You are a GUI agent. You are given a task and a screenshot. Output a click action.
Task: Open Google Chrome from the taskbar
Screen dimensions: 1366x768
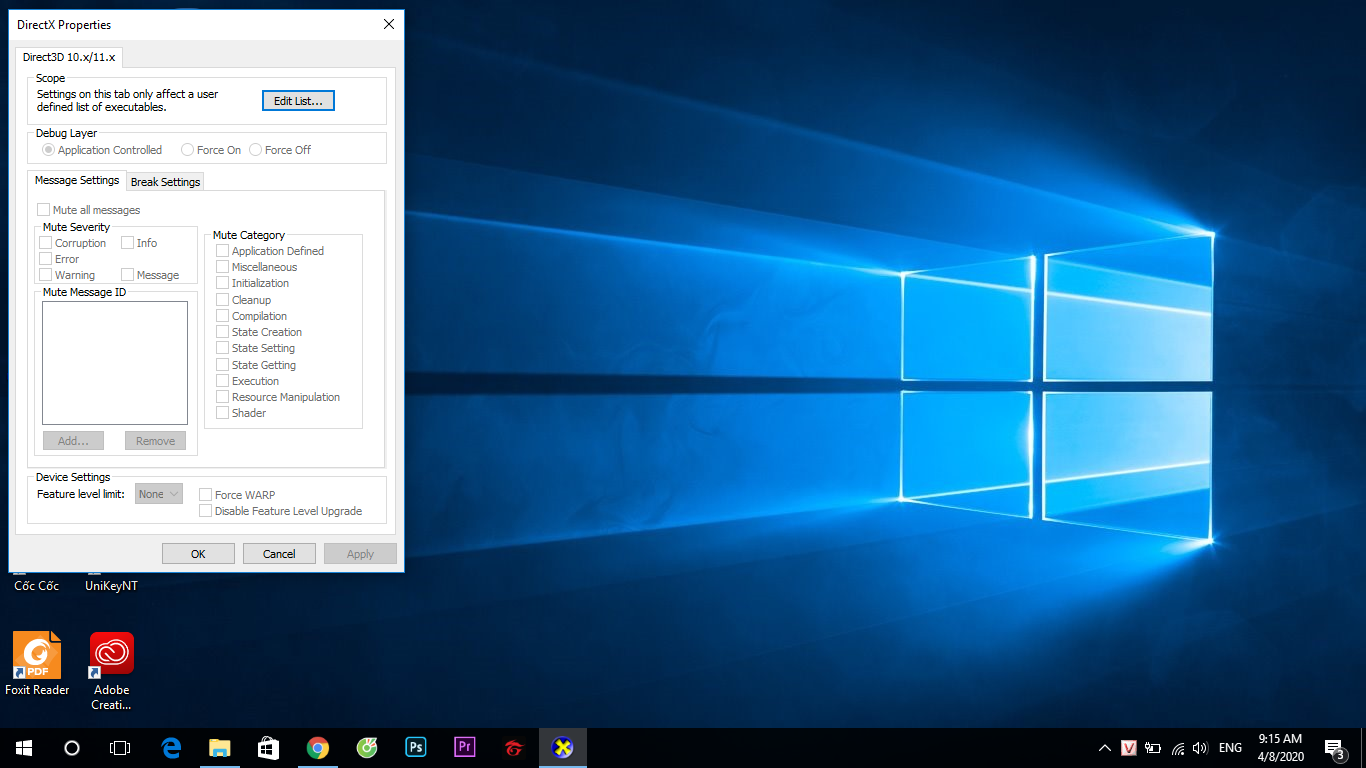click(318, 747)
